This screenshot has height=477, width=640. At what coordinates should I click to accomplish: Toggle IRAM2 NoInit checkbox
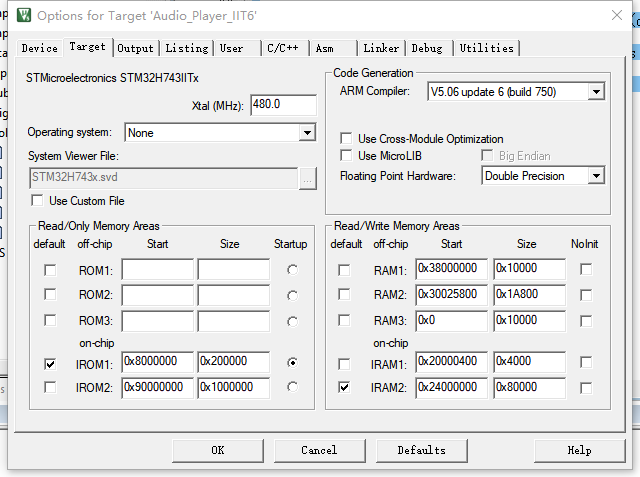click(x=586, y=388)
